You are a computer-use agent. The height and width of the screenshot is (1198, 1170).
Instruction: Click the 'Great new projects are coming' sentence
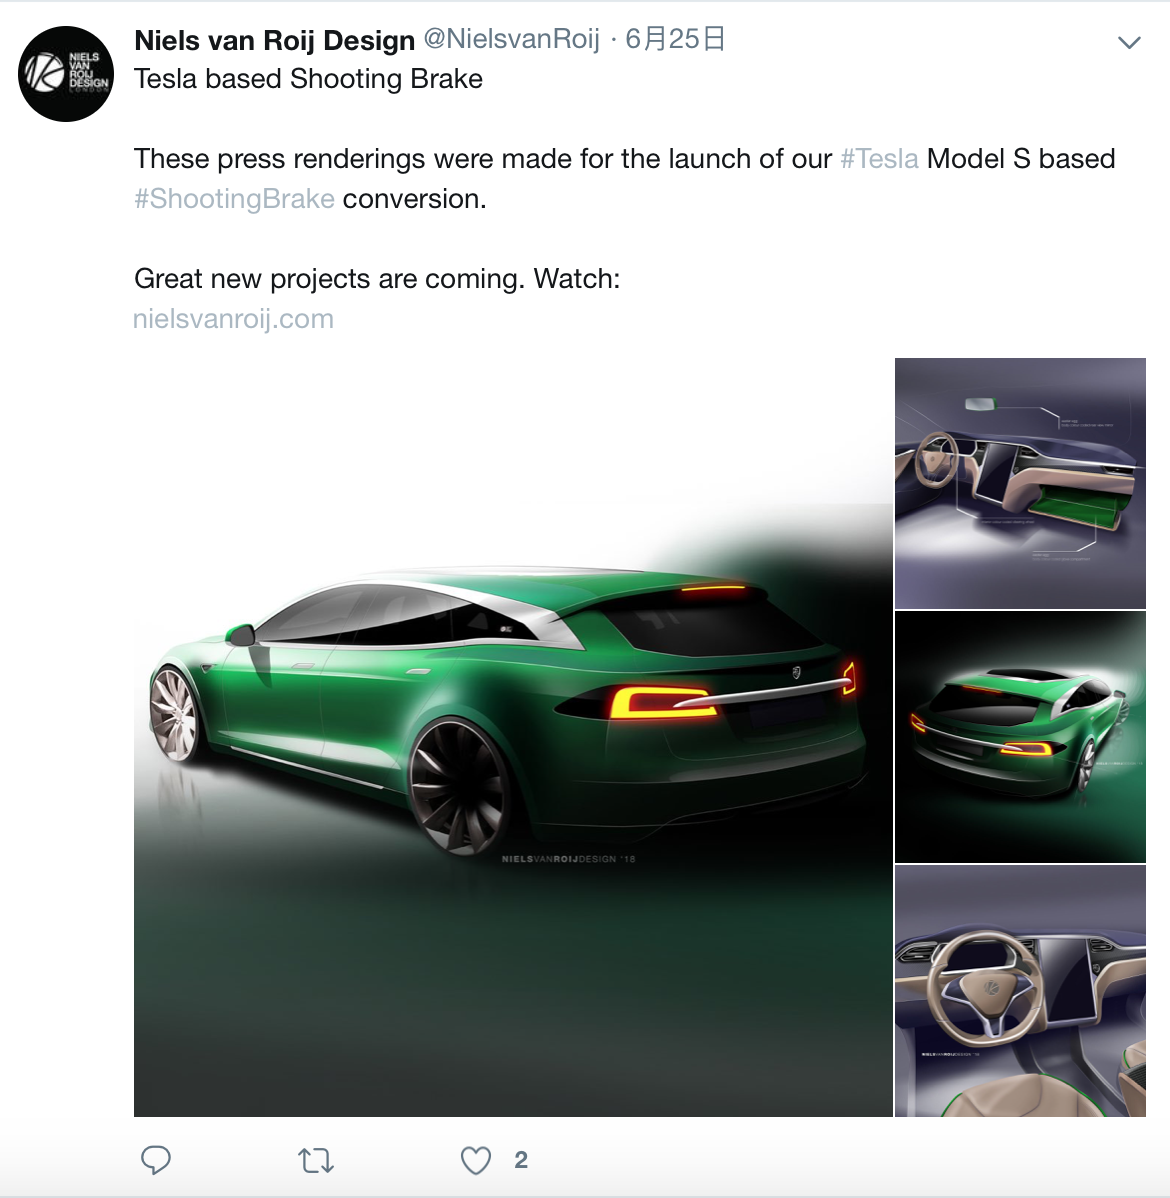point(378,279)
